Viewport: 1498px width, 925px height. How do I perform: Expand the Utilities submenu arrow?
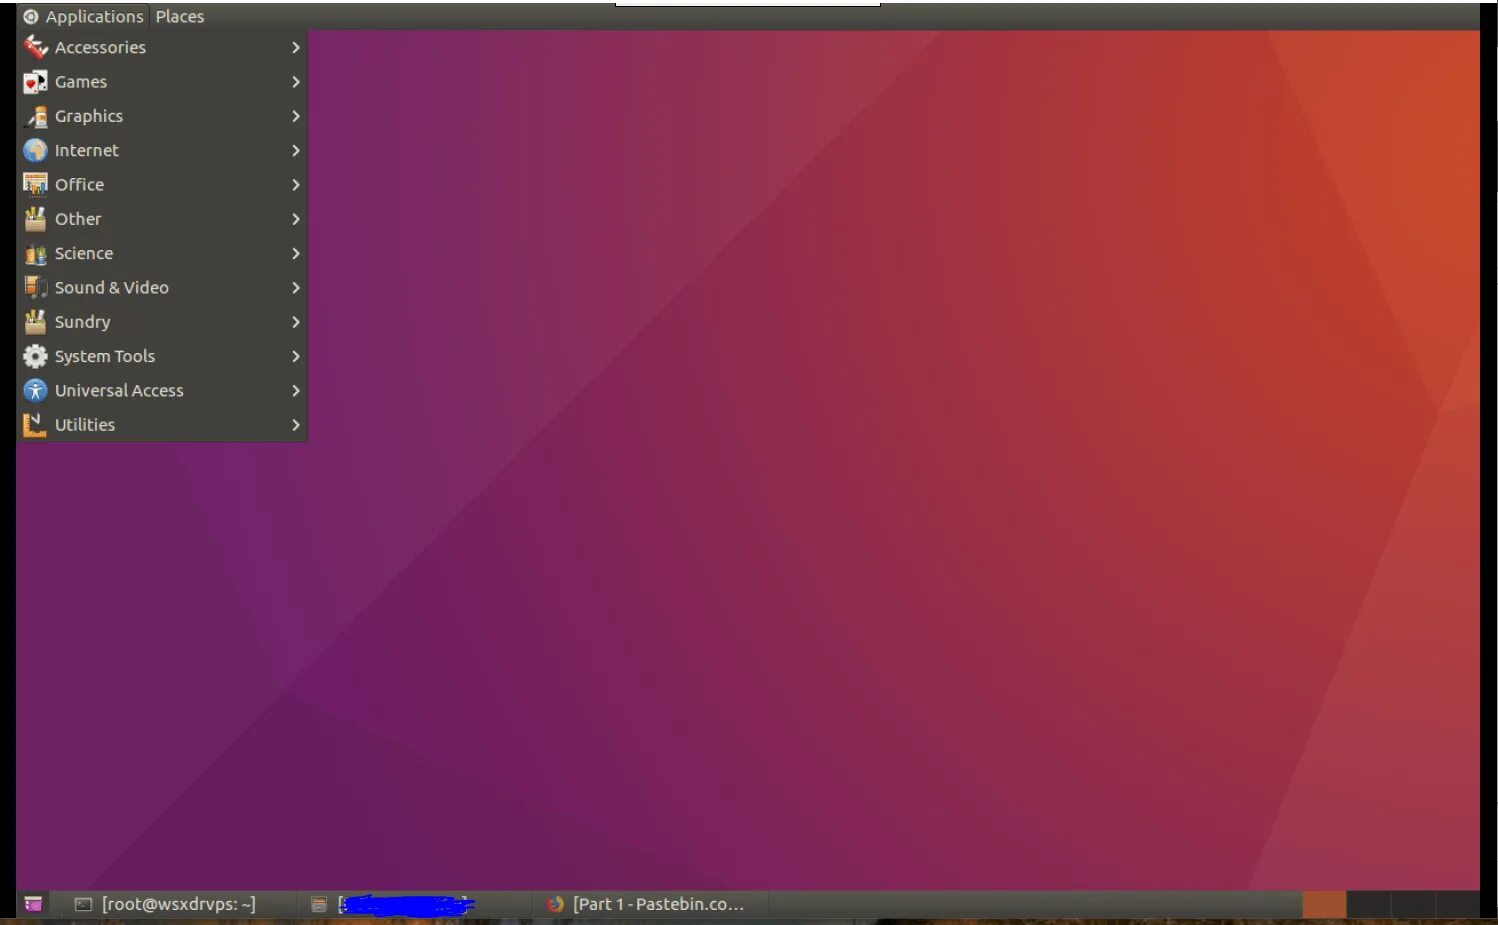point(295,425)
